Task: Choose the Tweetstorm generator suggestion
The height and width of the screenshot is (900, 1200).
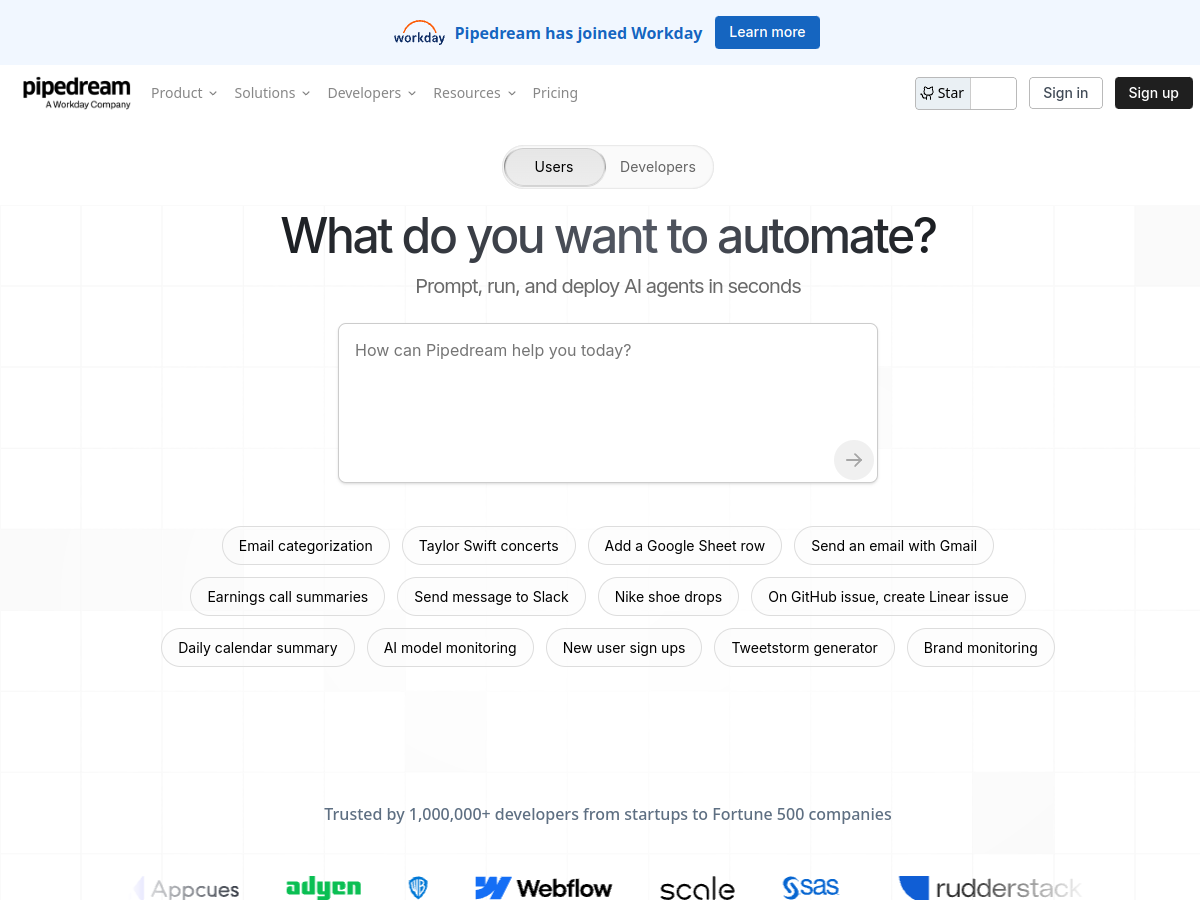Action: tap(804, 648)
